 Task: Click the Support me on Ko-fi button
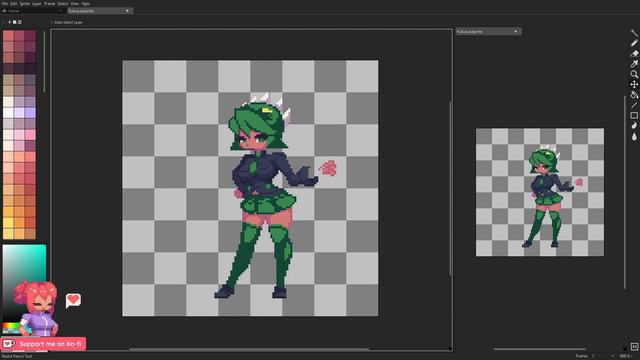(43, 344)
